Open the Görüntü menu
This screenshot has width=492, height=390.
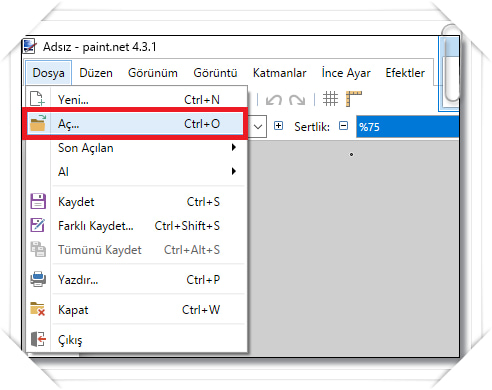(x=215, y=73)
